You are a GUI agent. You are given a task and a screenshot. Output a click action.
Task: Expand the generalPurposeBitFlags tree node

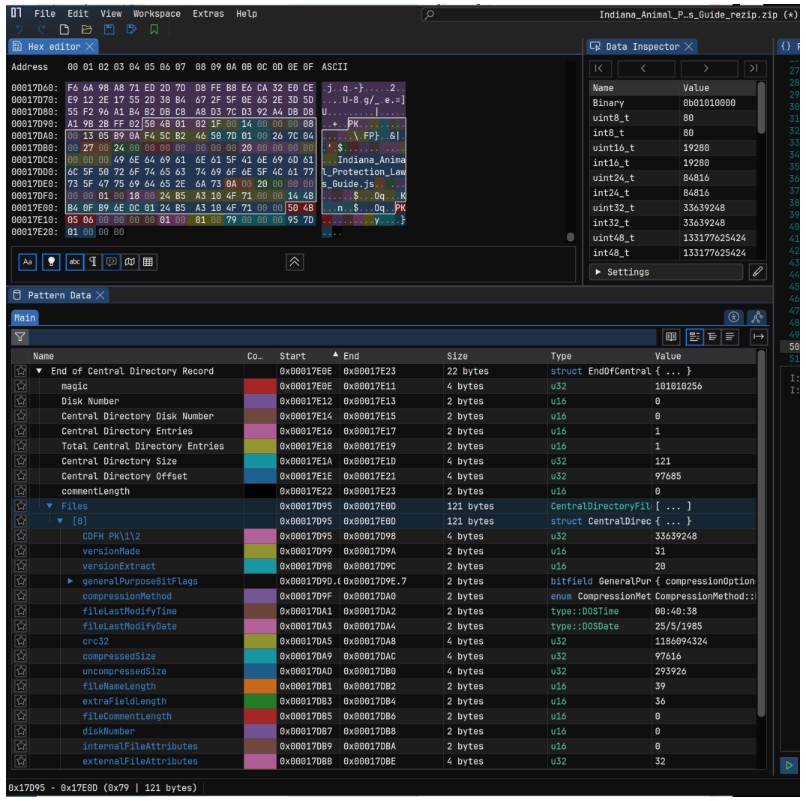pos(70,581)
